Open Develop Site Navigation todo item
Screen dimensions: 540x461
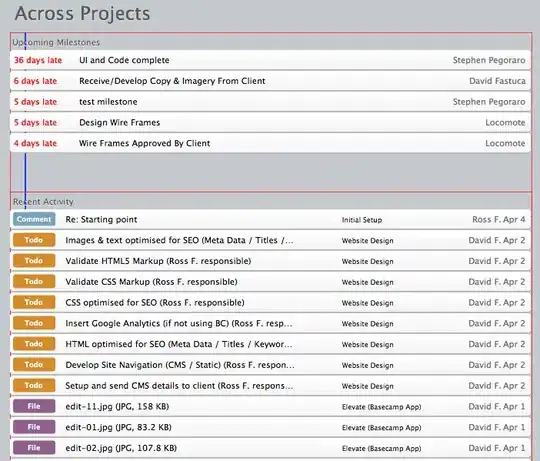(x=180, y=365)
